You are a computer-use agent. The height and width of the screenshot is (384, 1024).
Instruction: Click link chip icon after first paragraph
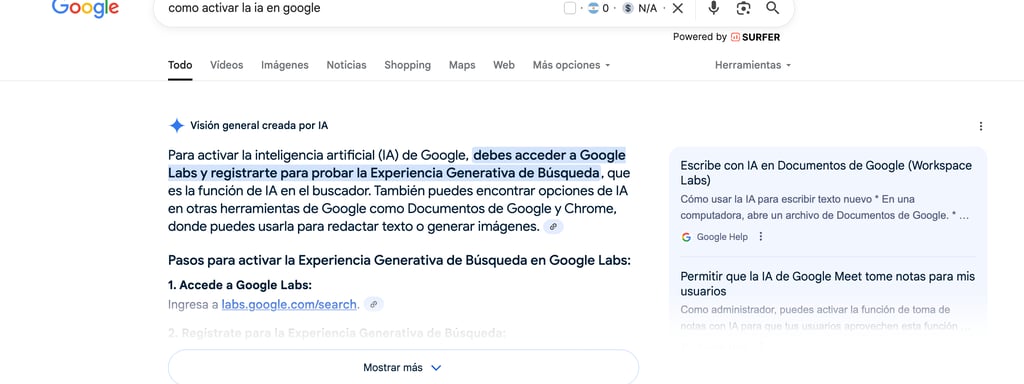click(553, 227)
